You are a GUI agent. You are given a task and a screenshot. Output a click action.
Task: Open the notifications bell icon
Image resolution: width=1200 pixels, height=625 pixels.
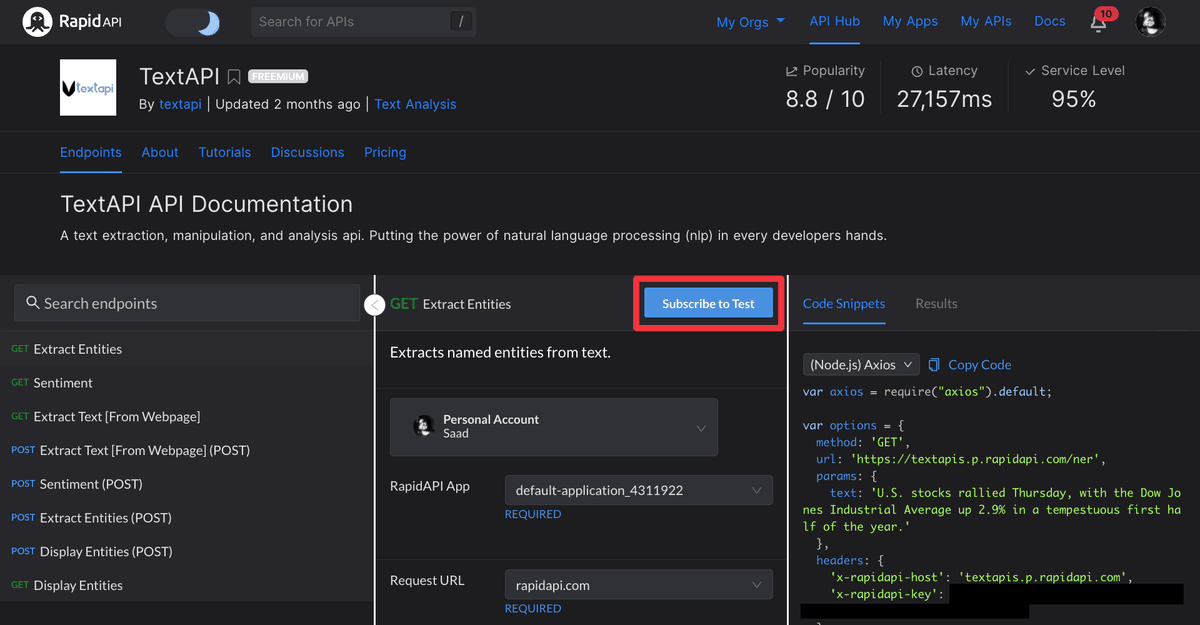1099,22
